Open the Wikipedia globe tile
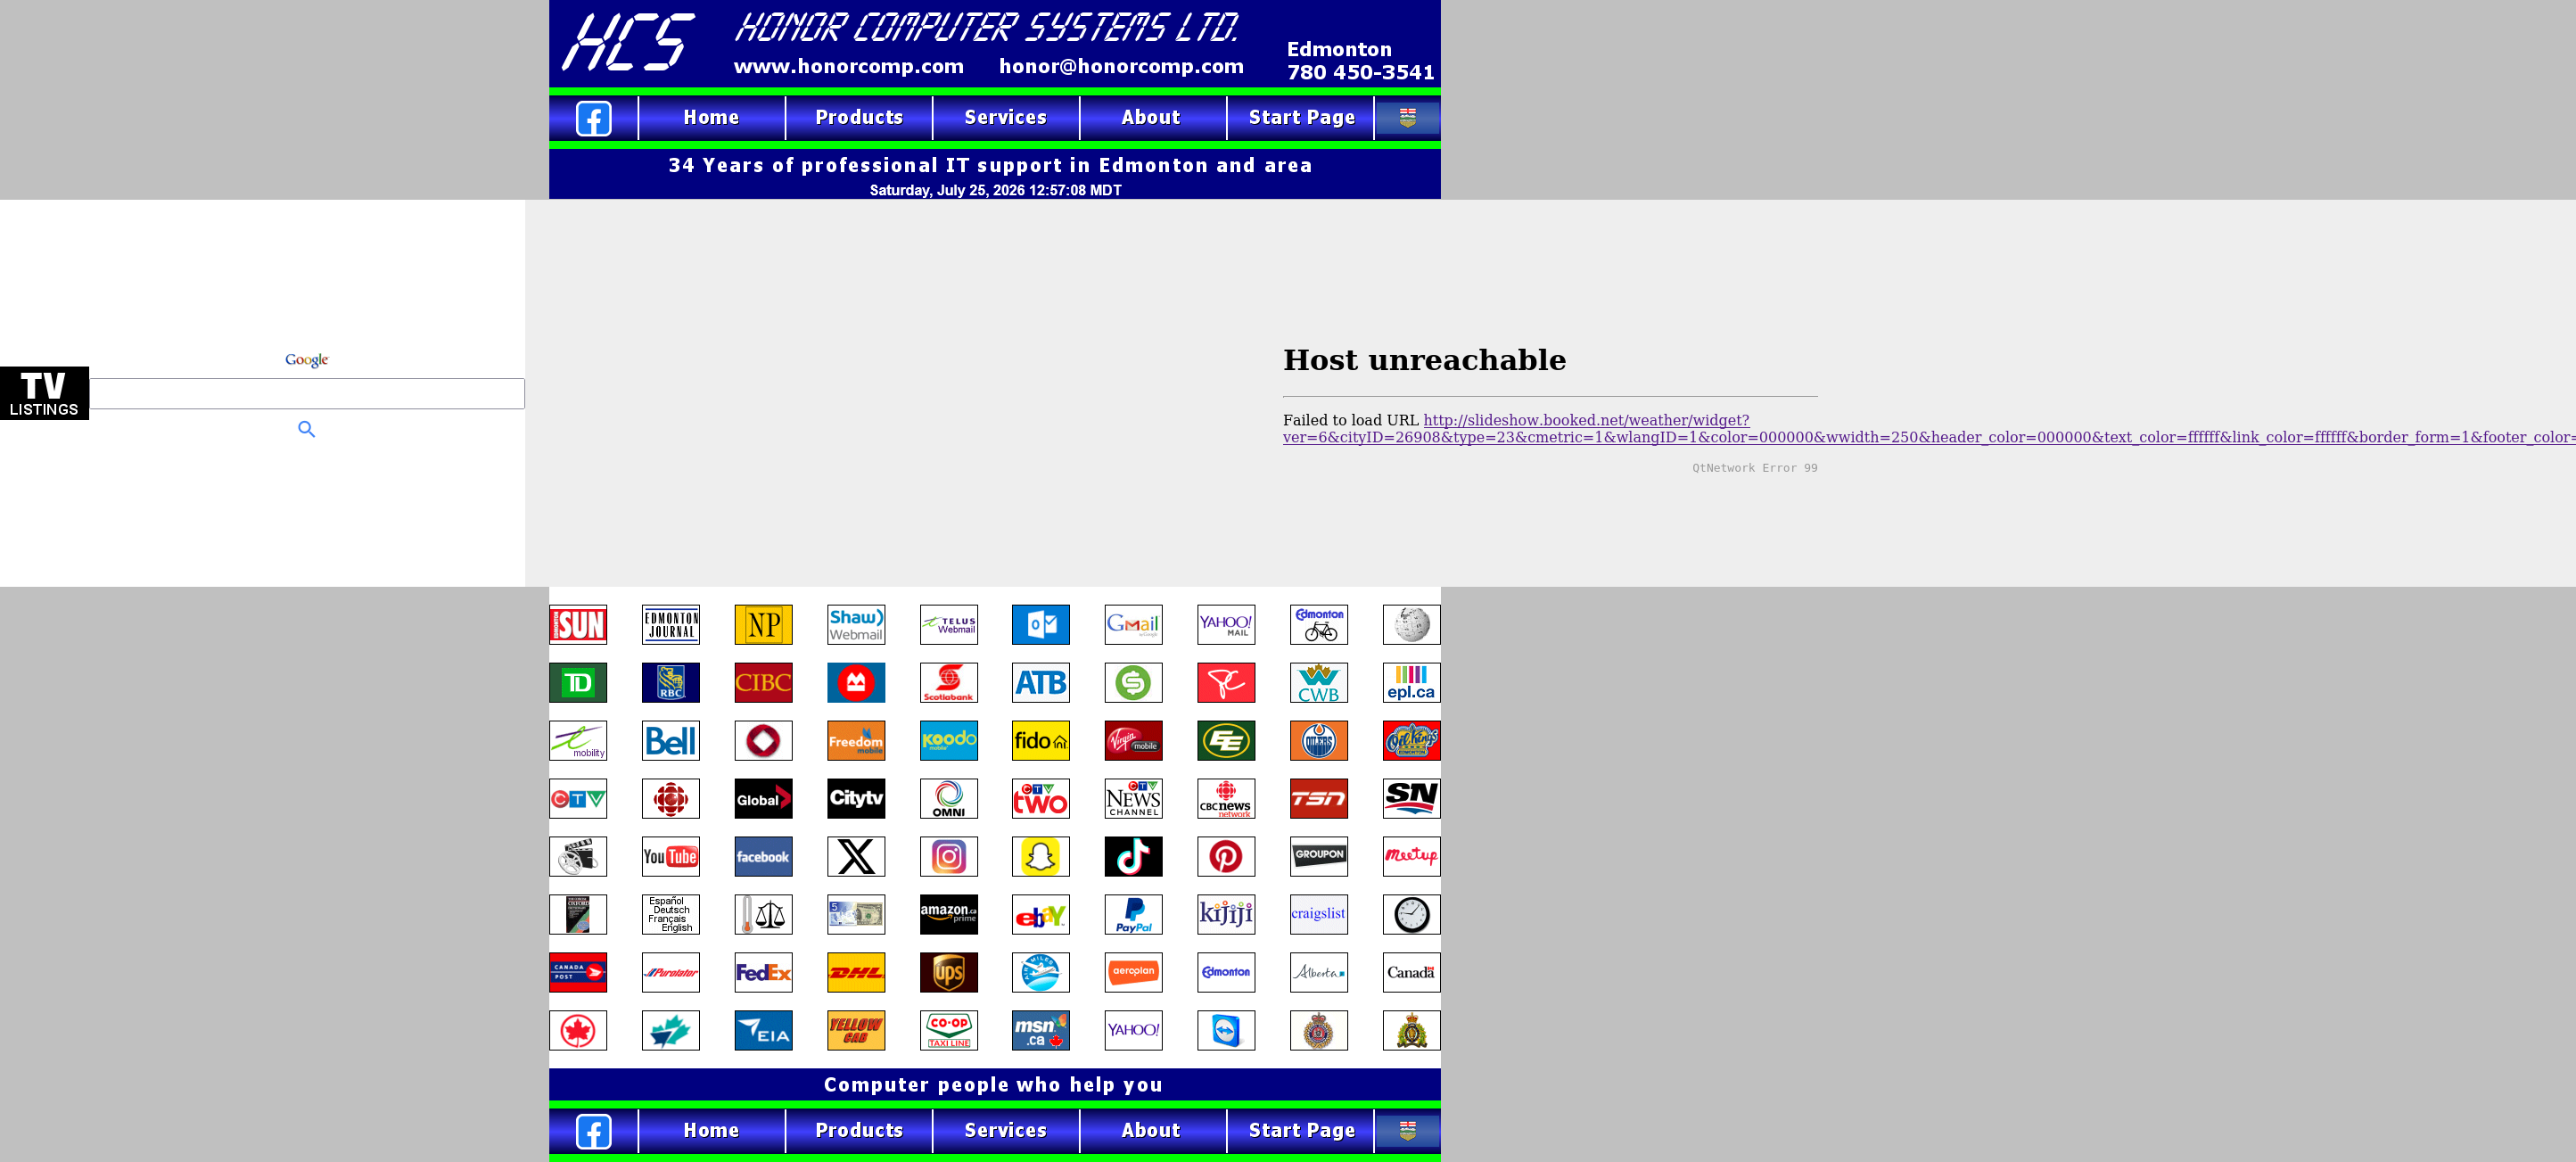The height and width of the screenshot is (1162, 2576). coord(1412,625)
